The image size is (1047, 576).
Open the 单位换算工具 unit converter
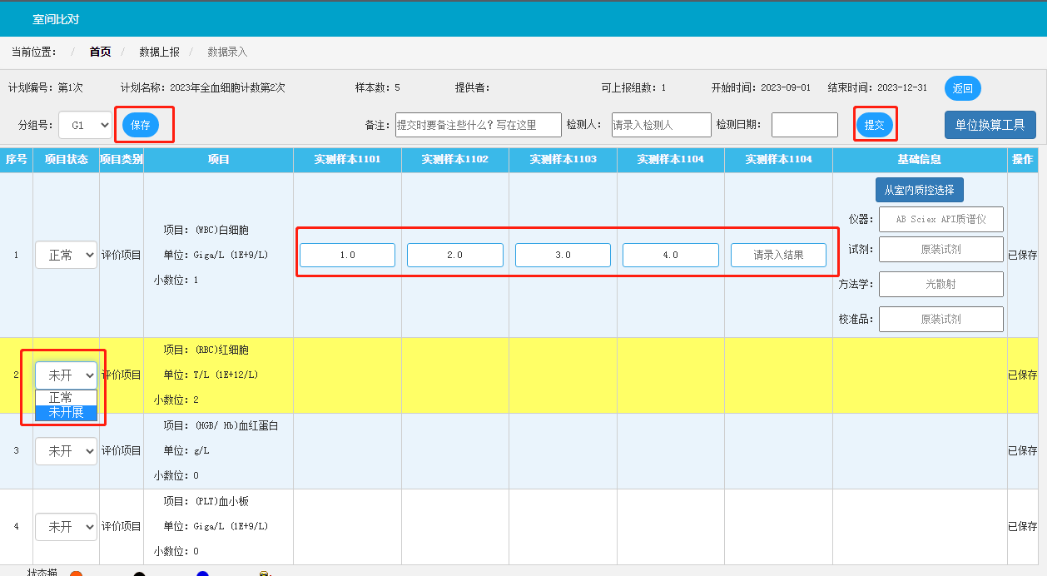click(x=990, y=125)
